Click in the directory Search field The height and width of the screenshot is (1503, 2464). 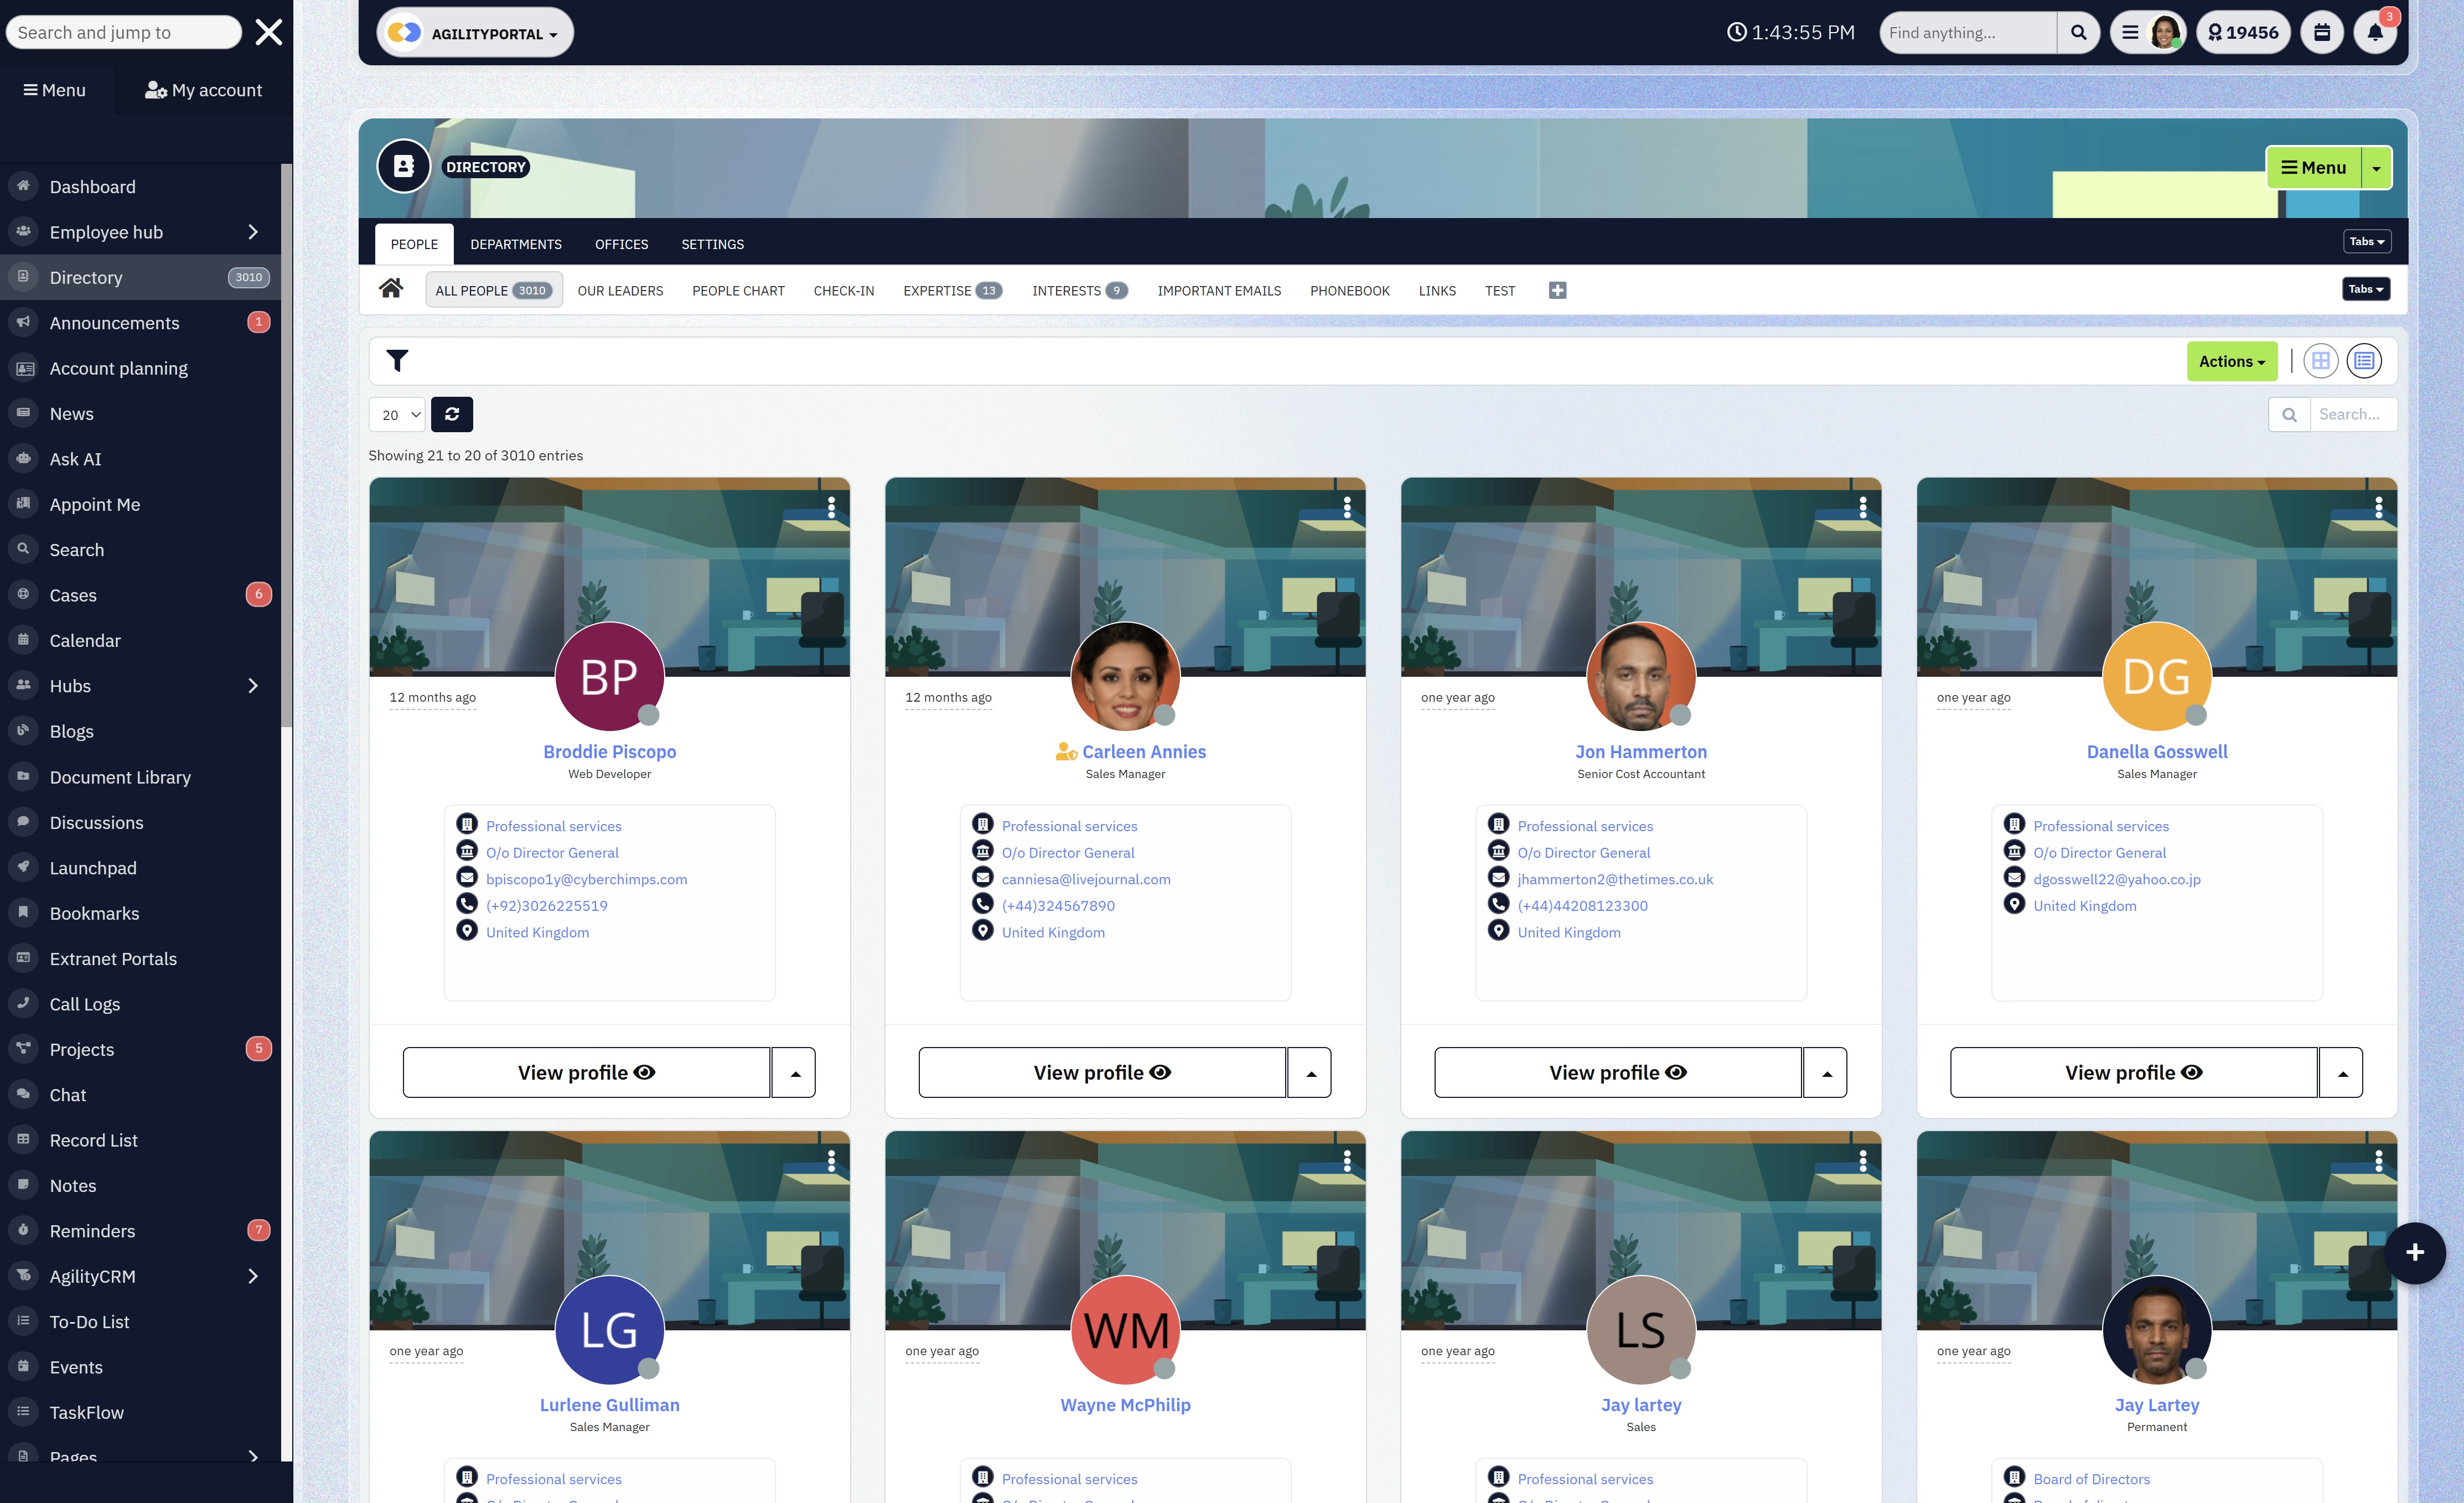pos(2352,414)
